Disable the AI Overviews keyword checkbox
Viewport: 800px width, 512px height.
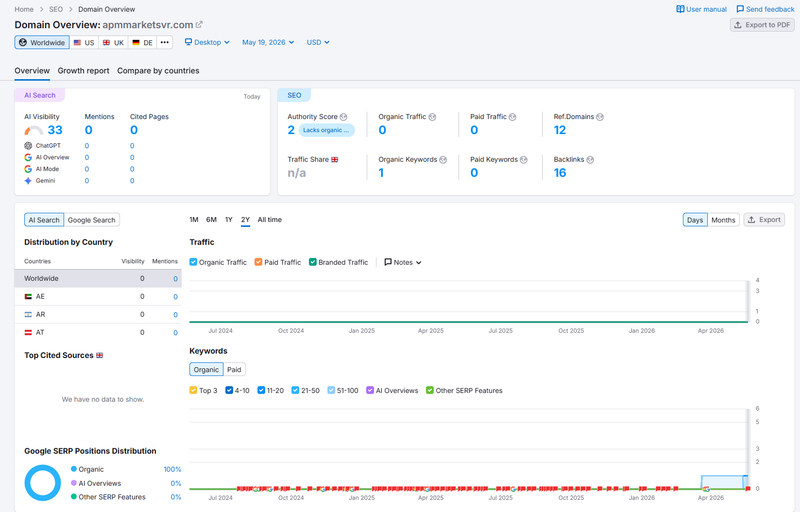(x=370, y=390)
